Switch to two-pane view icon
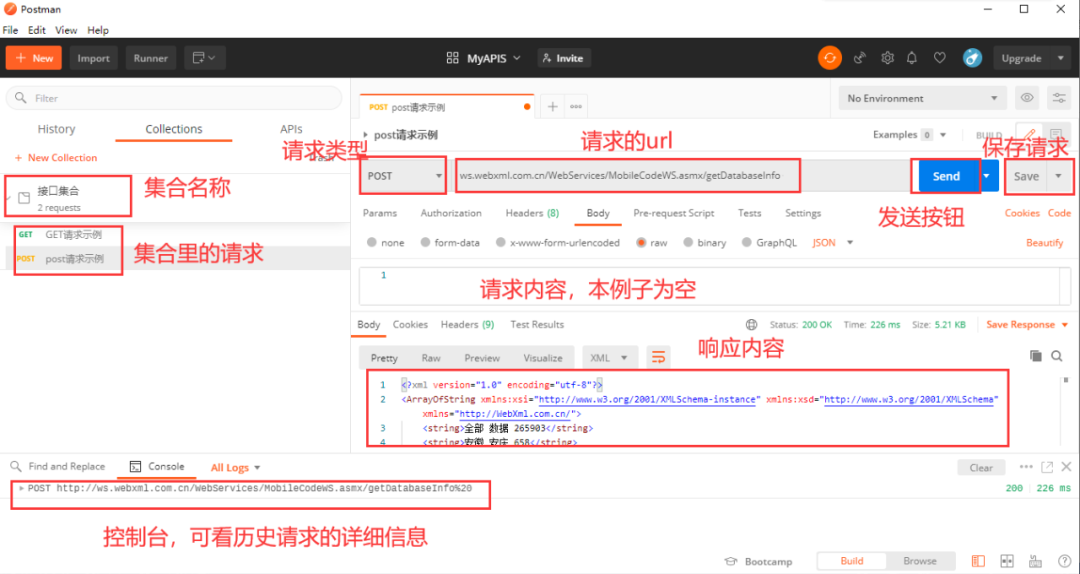Screen dimensions: 1080x574 (1007, 561)
